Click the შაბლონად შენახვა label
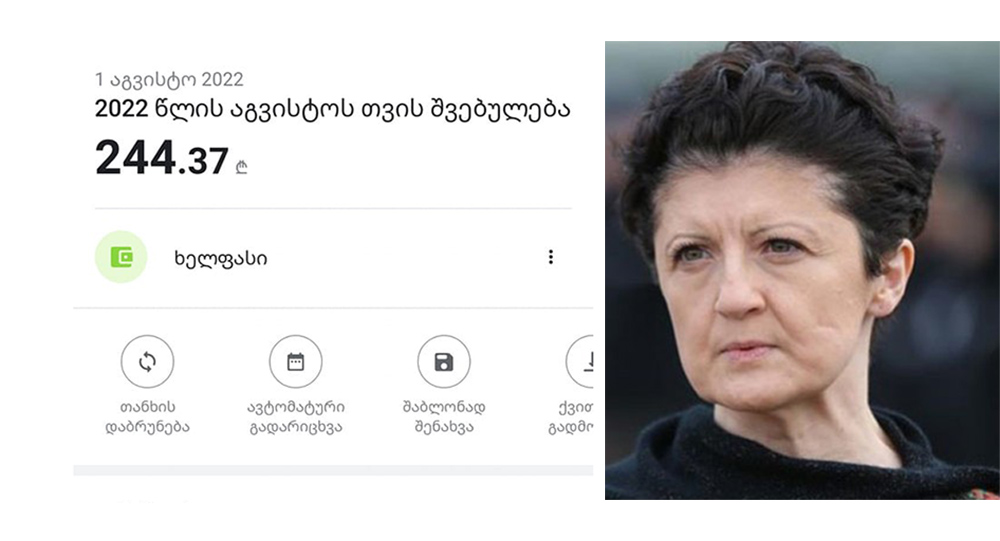1000x541 pixels. [444, 417]
